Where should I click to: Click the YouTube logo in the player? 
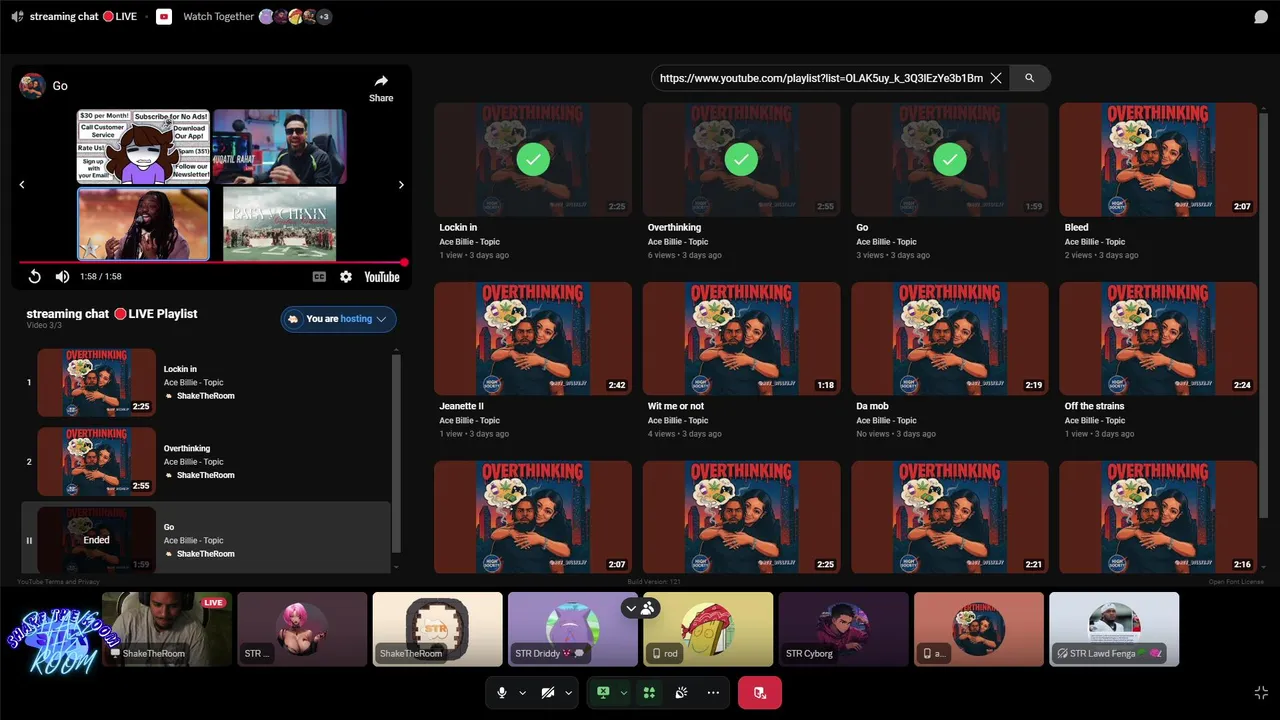(x=382, y=277)
